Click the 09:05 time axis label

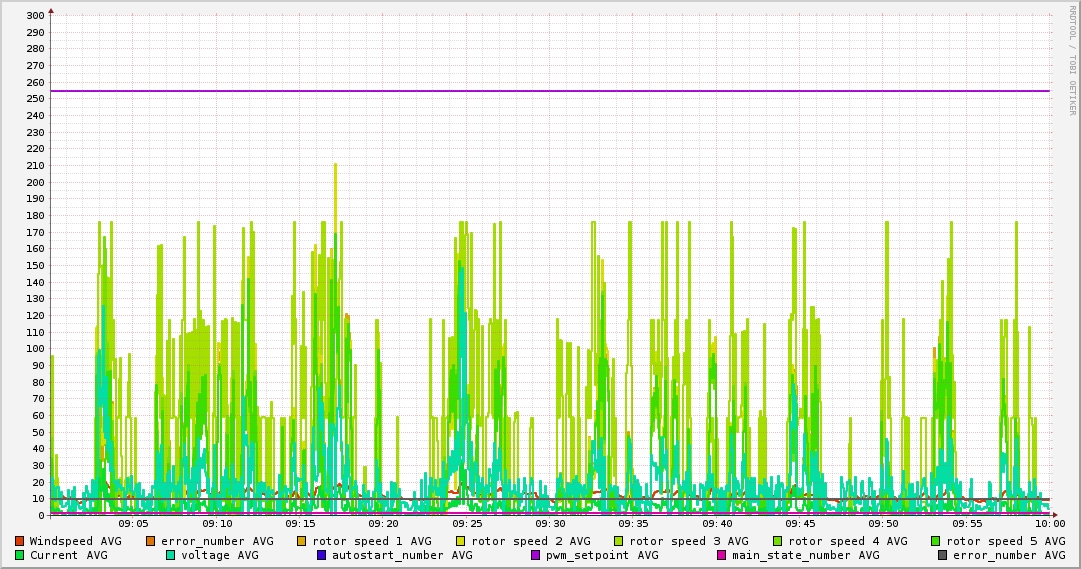(x=134, y=524)
